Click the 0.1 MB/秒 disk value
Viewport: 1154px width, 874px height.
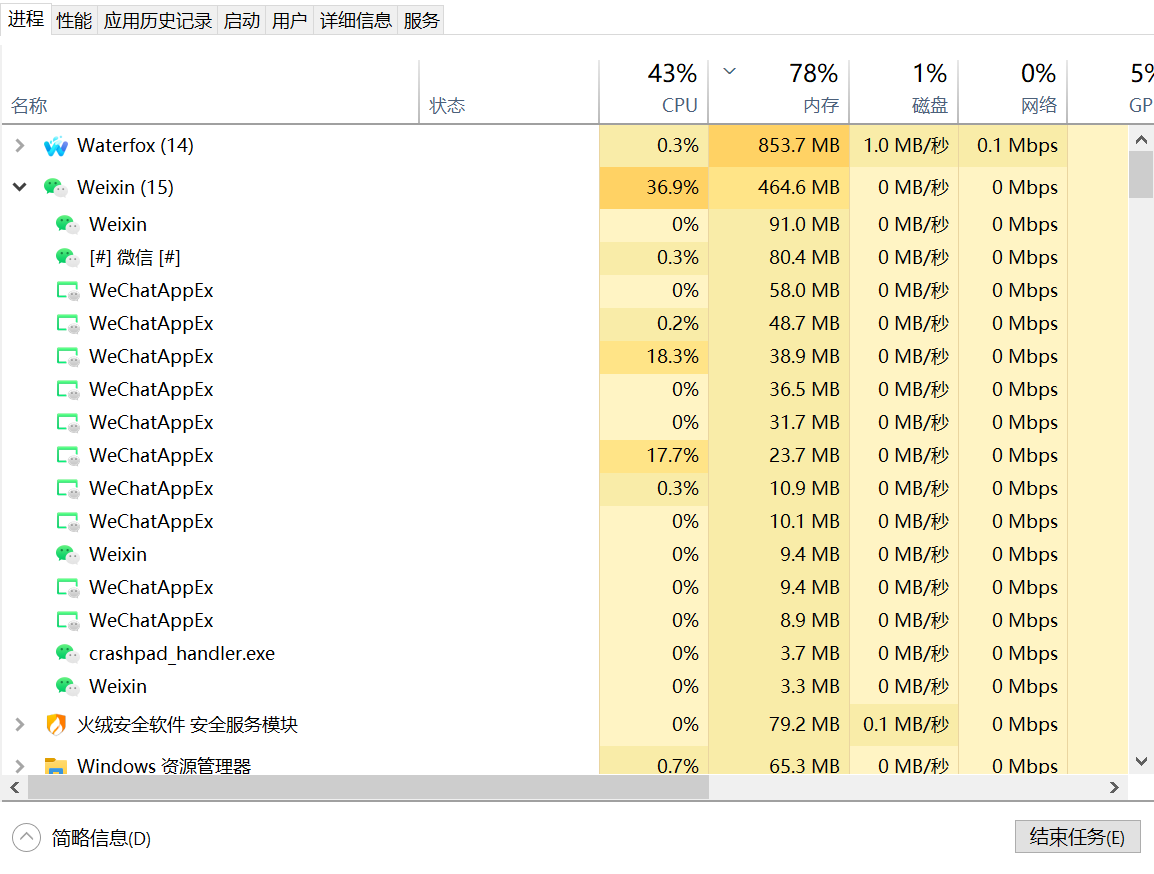[906, 725]
